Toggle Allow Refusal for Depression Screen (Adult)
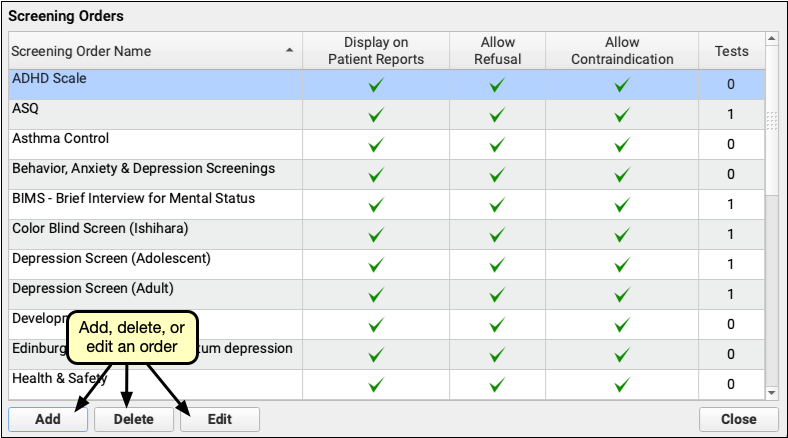Screen dimensions: 788x438 pos(497,295)
